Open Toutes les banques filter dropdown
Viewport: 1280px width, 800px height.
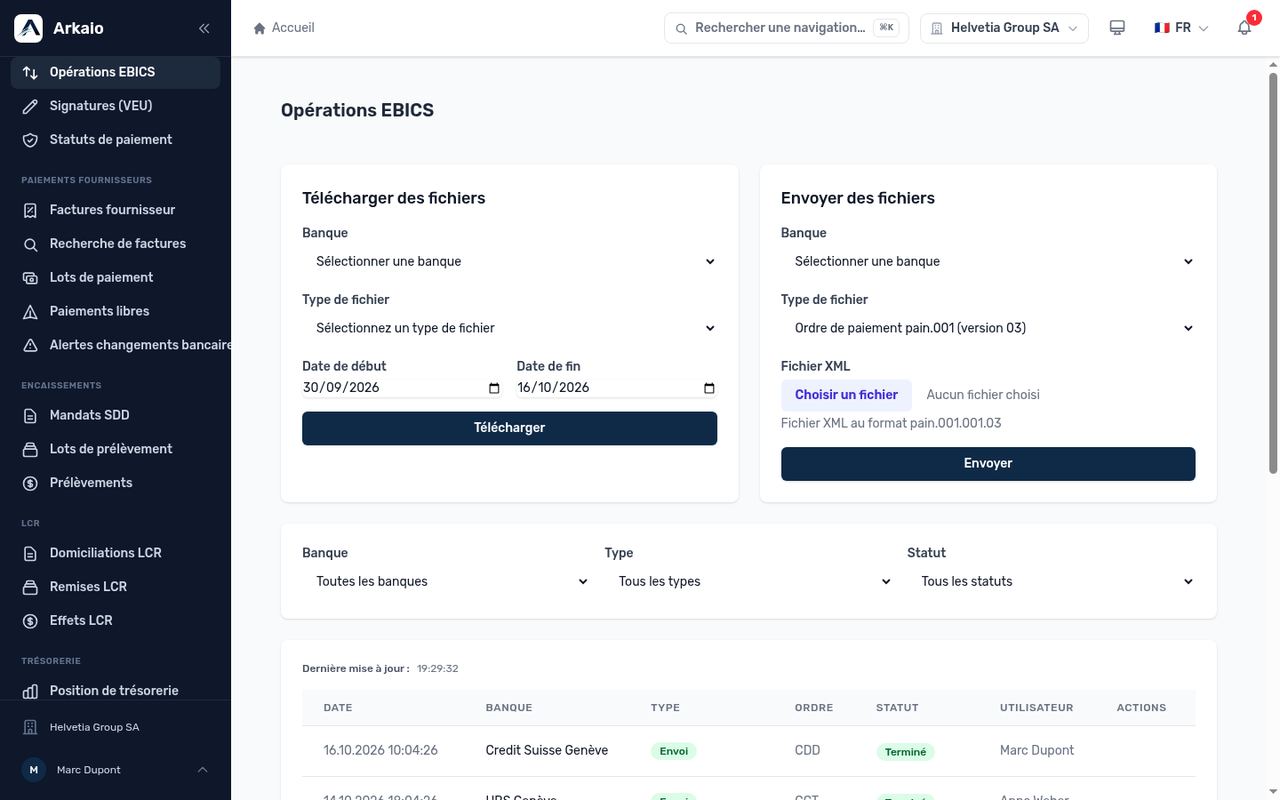446,581
